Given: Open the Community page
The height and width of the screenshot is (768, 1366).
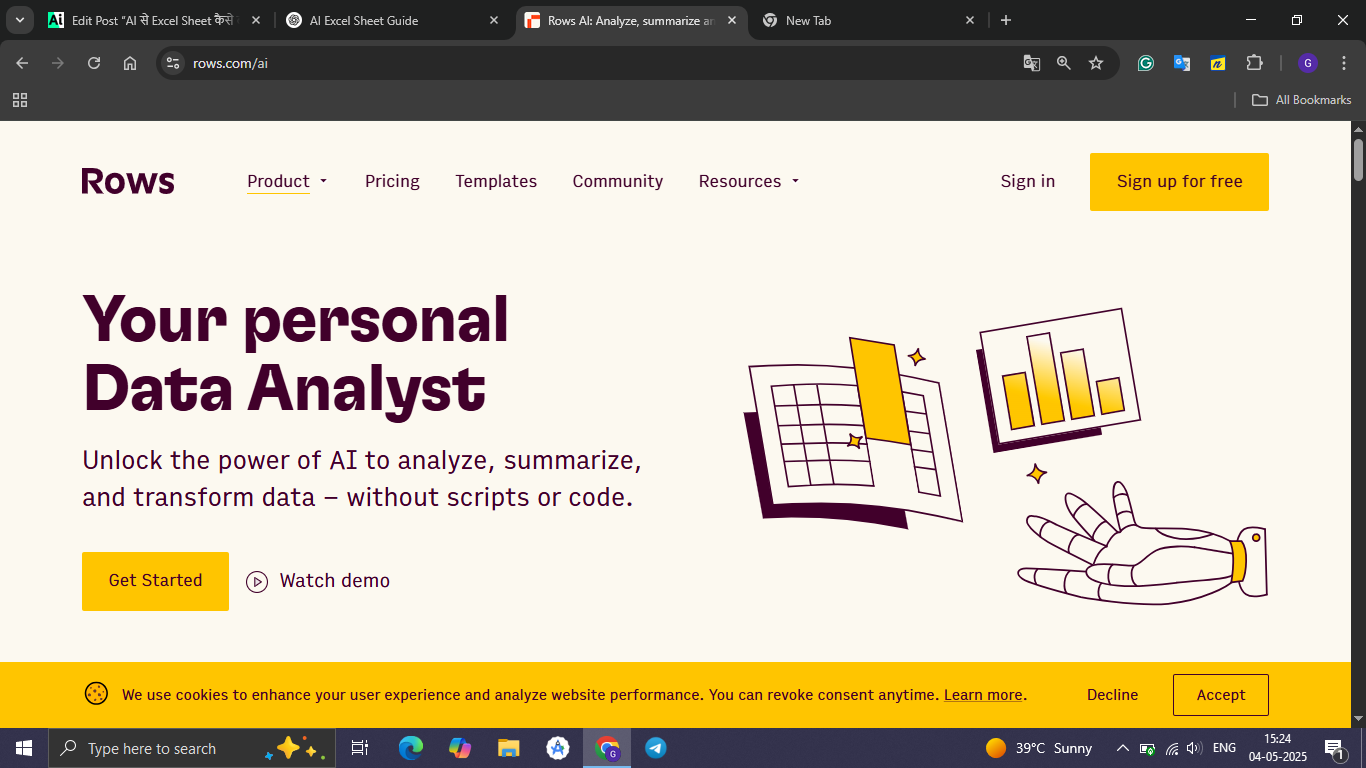Looking at the screenshot, I should 618,181.
